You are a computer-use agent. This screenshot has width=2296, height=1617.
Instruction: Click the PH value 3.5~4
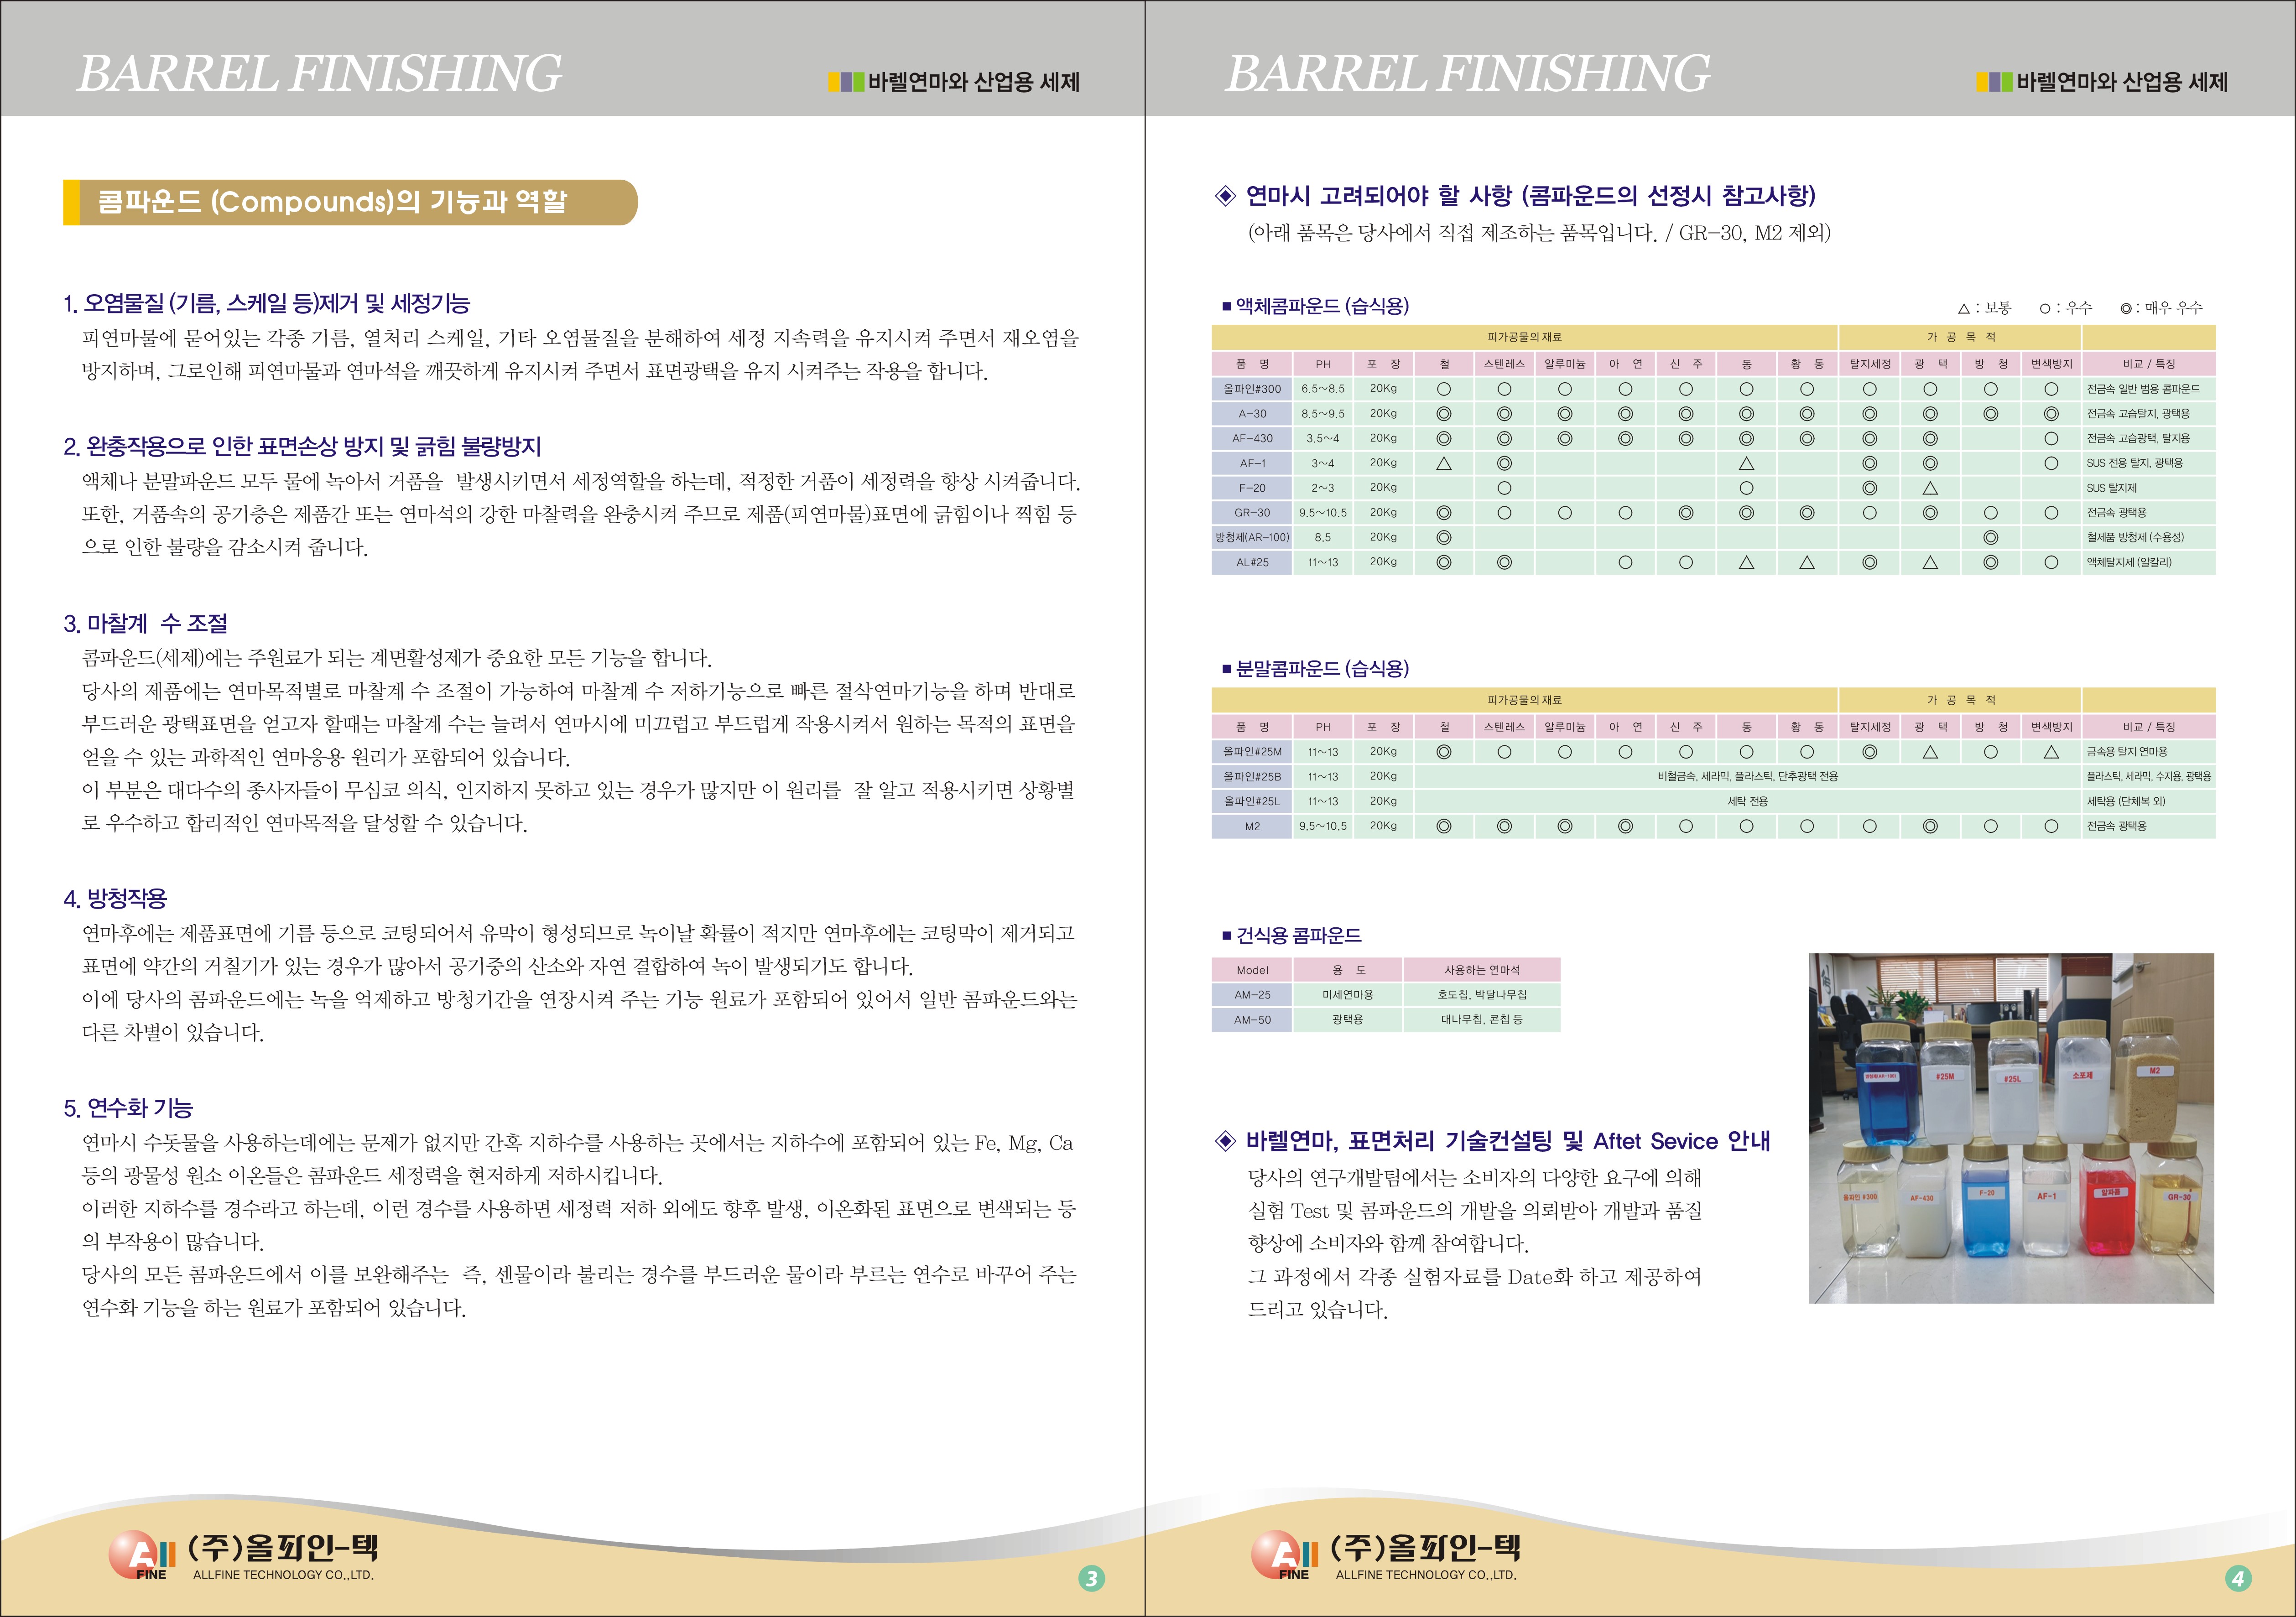(x=1323, y=438)
